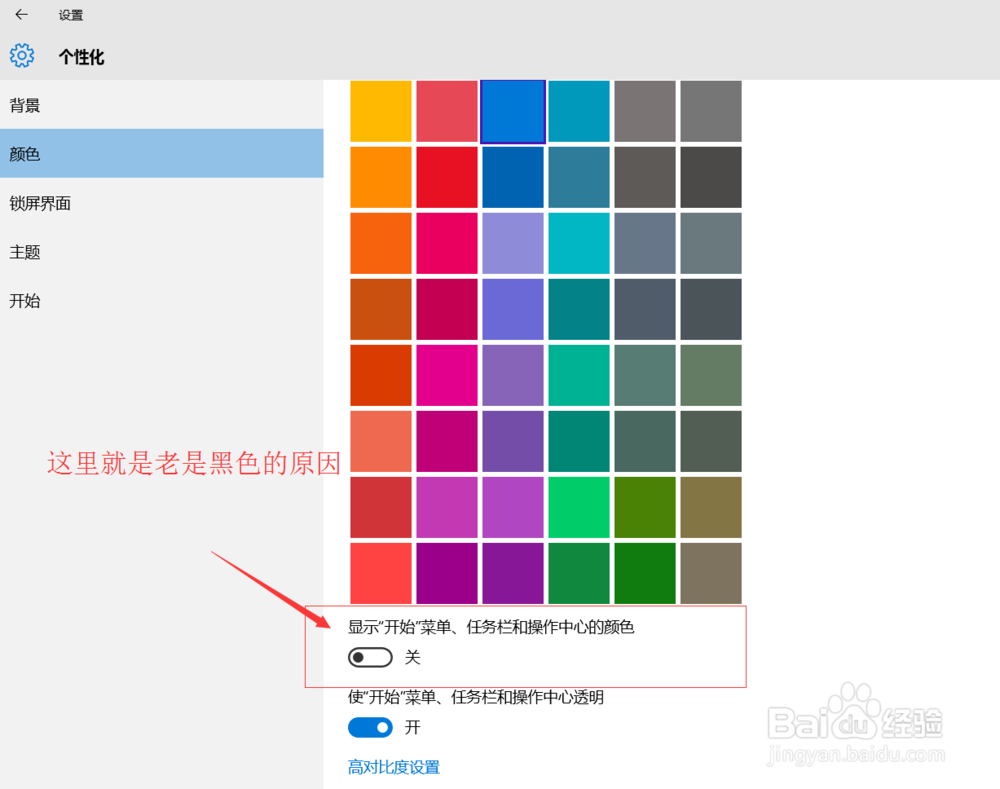Image resolution: width=1000 pixels, height=789 pixels.
Task: Enable the Start menu accent color toggle
Action: 369,657
